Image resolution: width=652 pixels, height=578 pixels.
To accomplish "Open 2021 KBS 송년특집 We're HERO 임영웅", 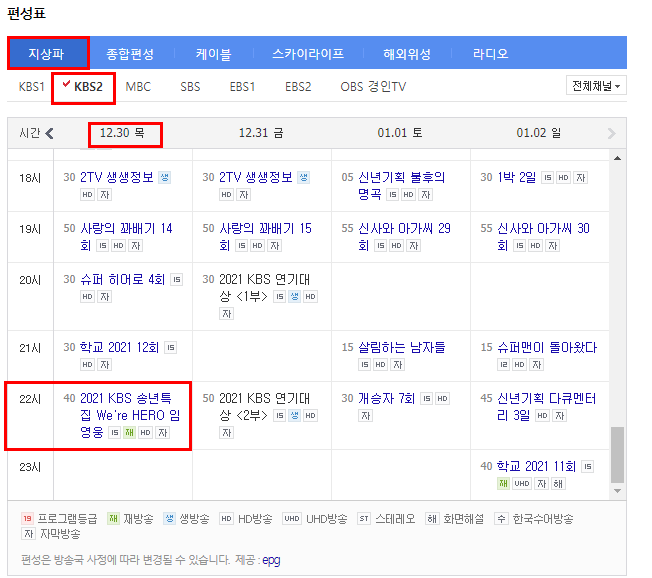I will pyautogui.click(x=130, y=415).
